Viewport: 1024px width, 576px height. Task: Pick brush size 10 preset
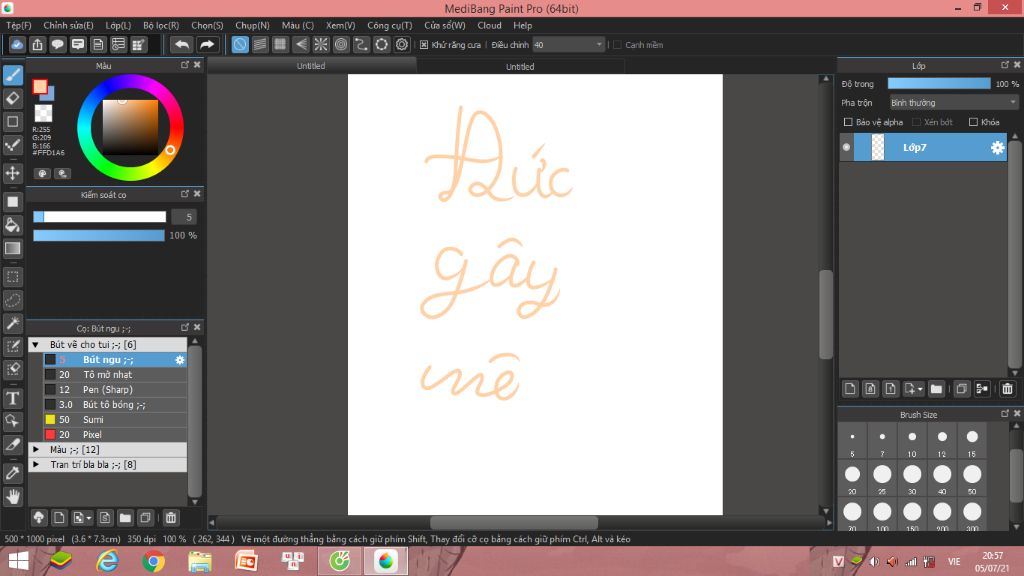(912, 443)
